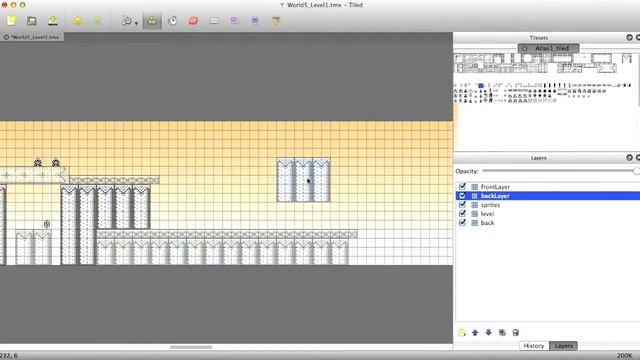Click the last yellow toolbar tool icon
Viewport: 640px width, 360px height.
tap(276, 20)
